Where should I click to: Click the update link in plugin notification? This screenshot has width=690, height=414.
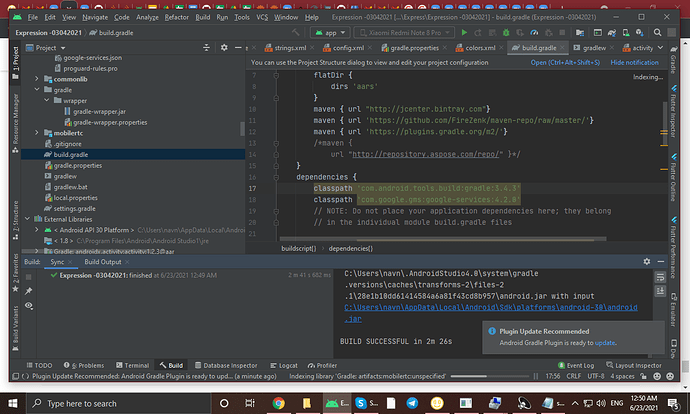point(606,341)
